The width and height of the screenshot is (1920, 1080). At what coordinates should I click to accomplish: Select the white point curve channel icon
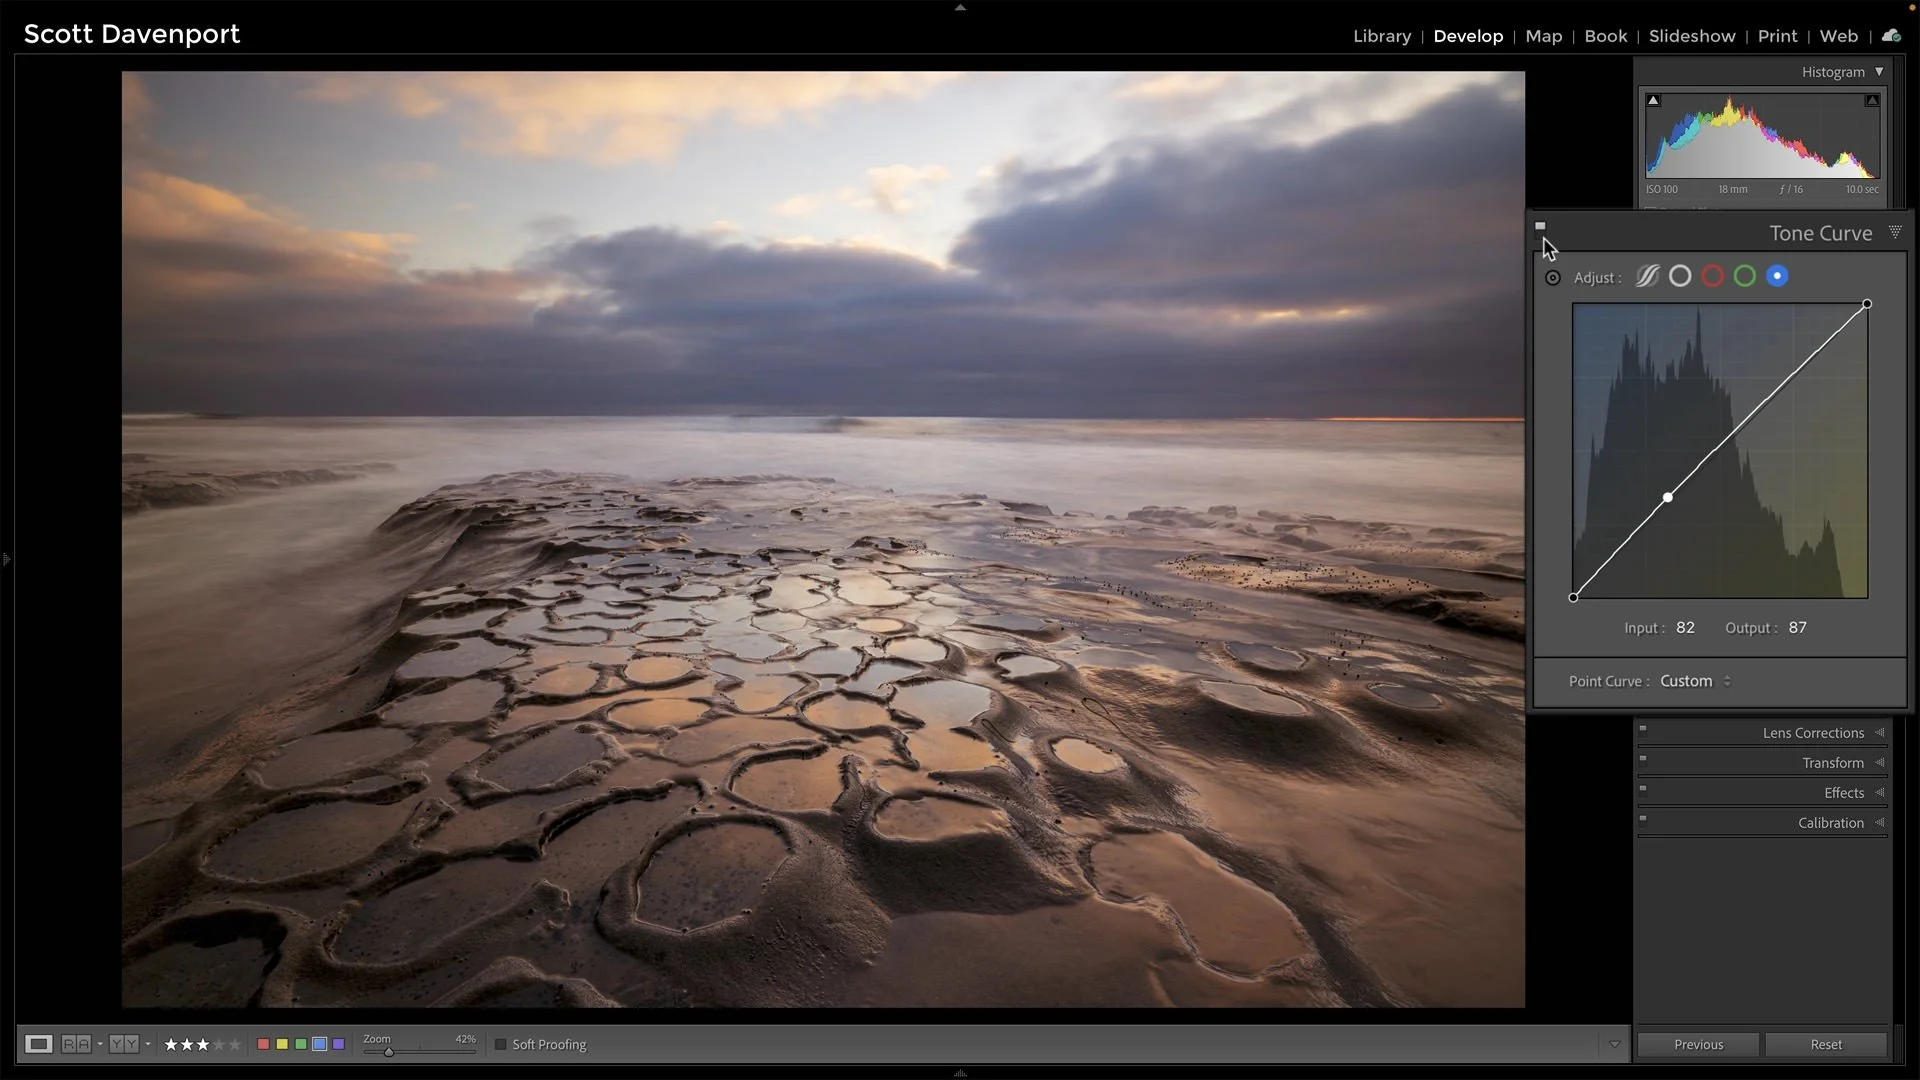1679,276
